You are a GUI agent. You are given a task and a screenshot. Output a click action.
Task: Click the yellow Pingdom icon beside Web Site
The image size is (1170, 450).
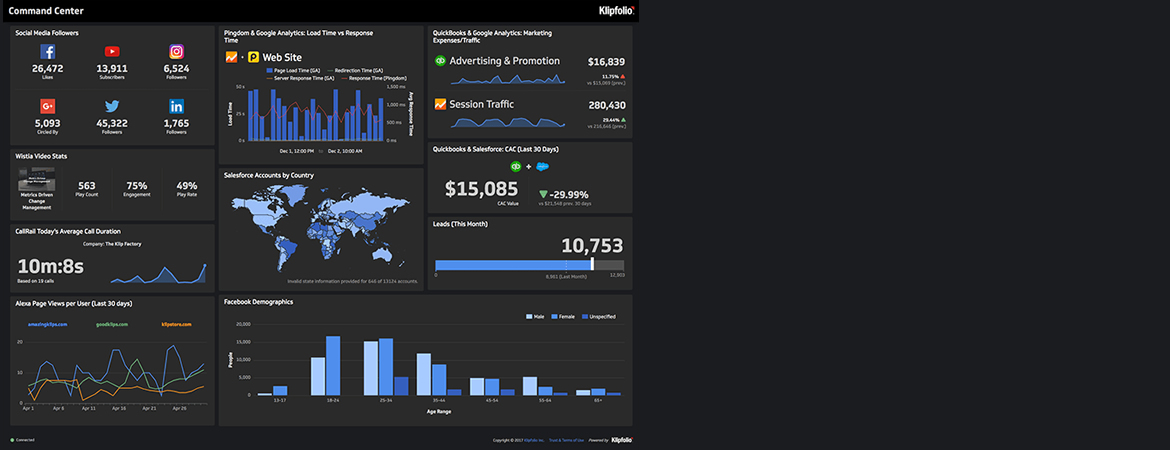[x=253, y=57]
